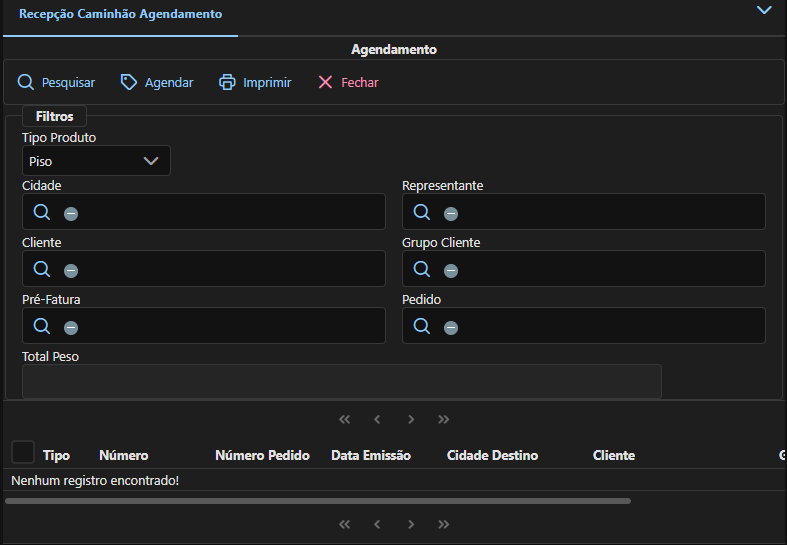Click the Imprimir button label
787x545 pixels.
coord(267,82)
